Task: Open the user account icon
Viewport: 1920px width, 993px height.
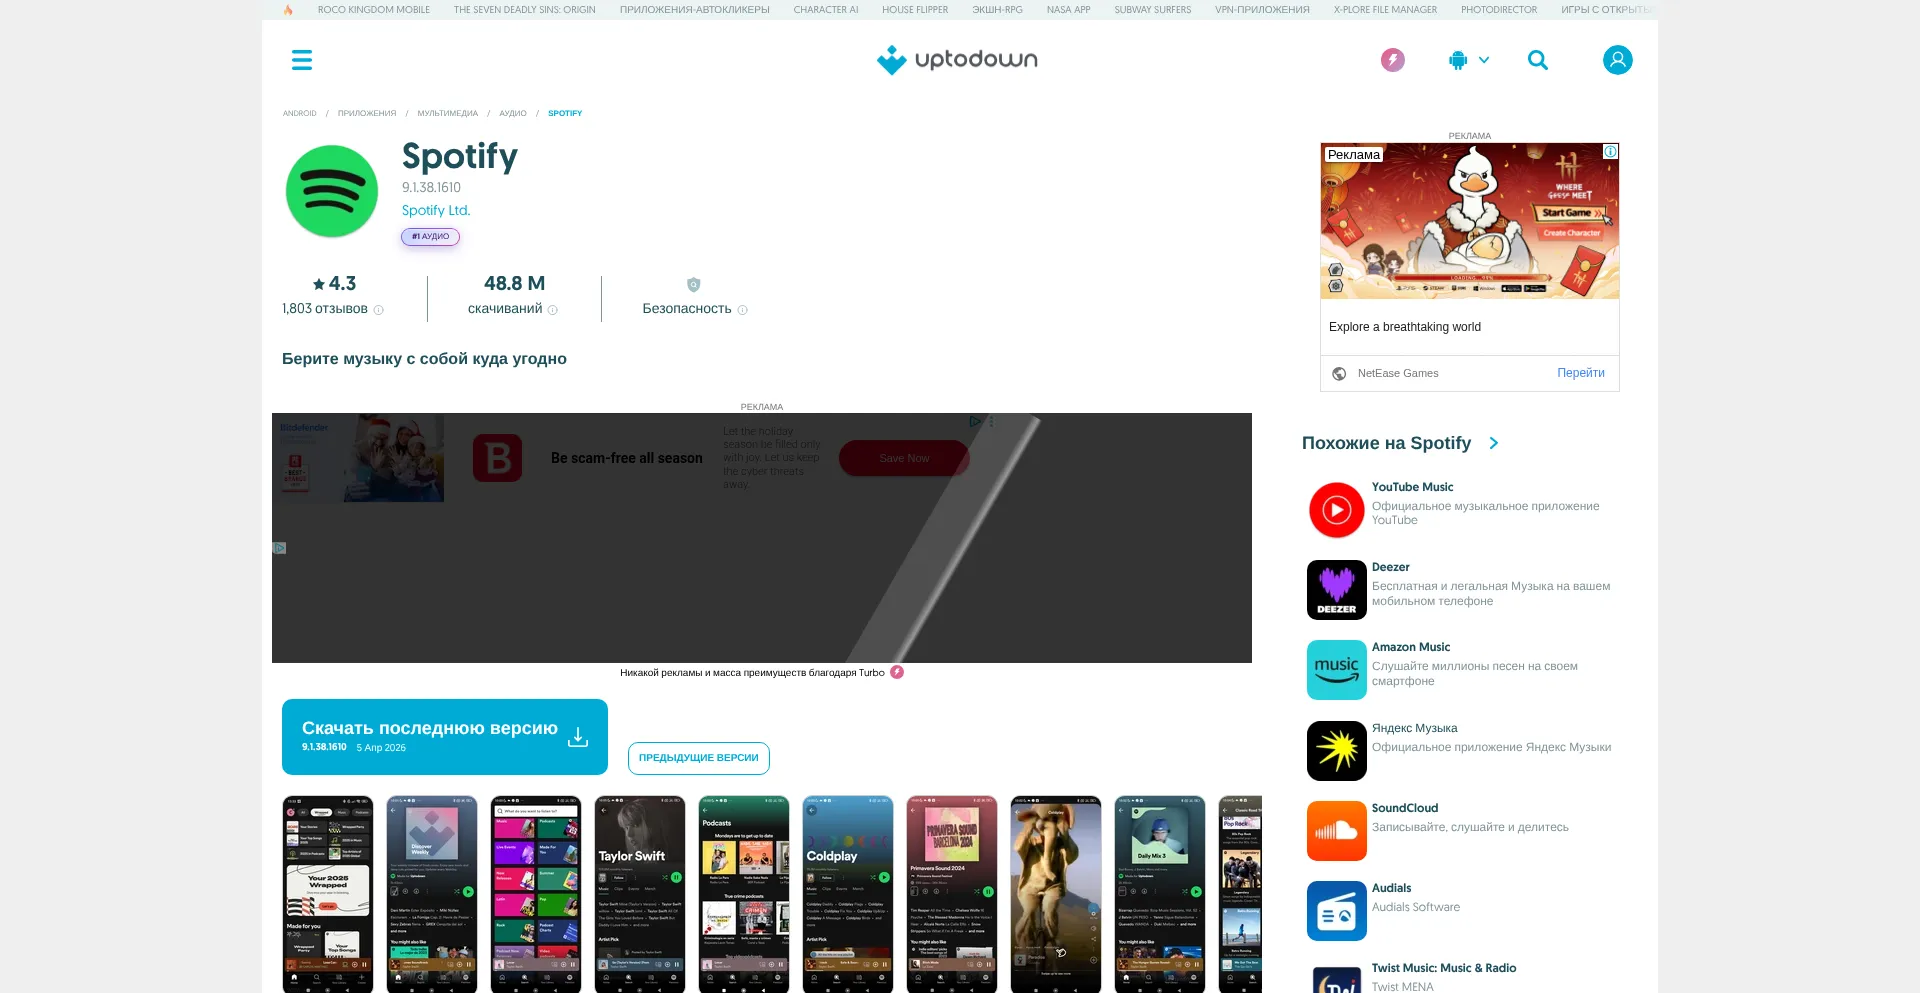Action: 1617,60
